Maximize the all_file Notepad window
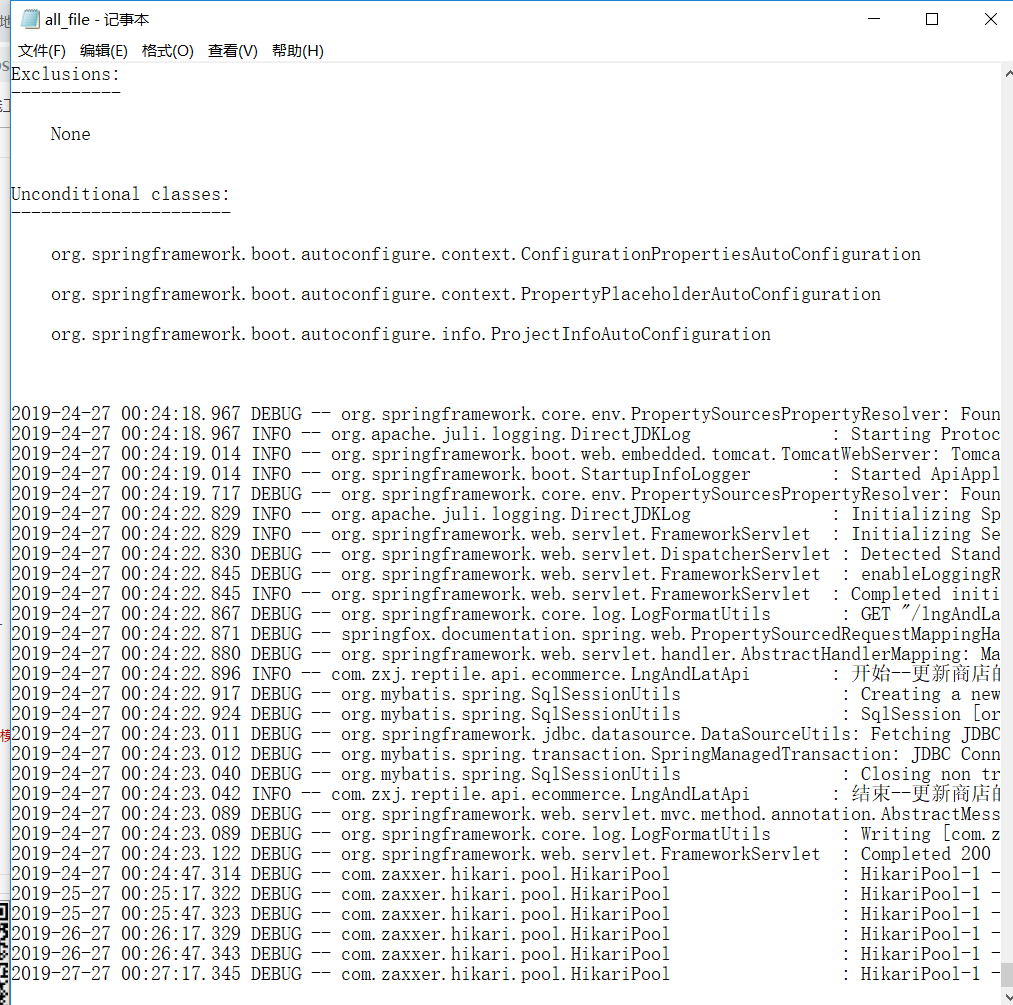Screen dimensions: 1013x1005 pos(931,18)
